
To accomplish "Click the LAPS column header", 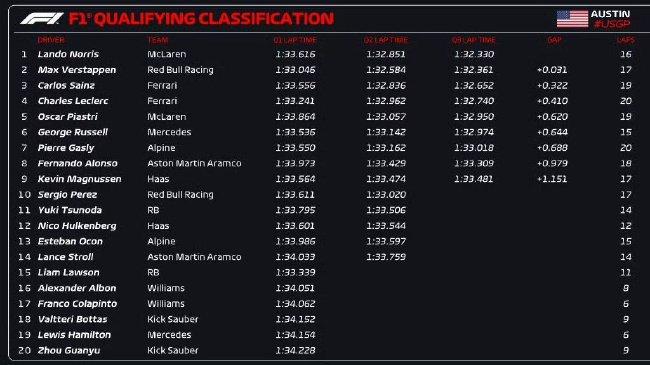I will tap(626, 40).
